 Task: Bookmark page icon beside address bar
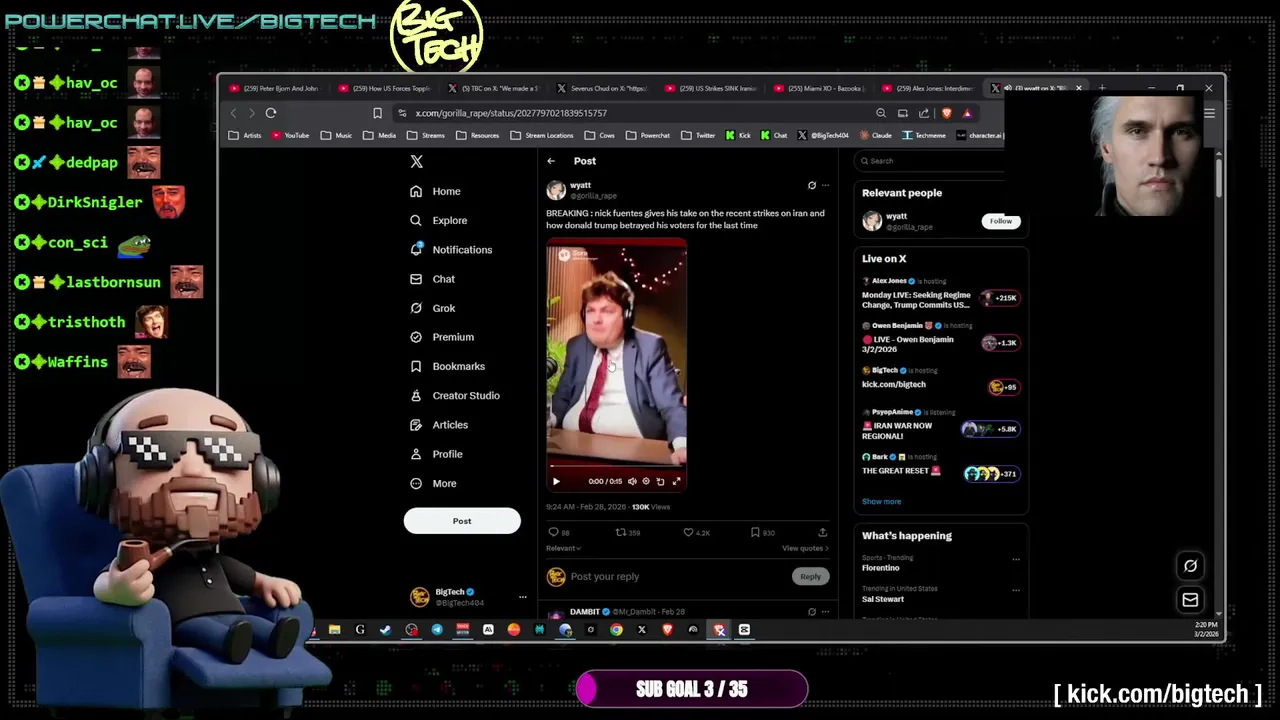(x=377, y=113)
